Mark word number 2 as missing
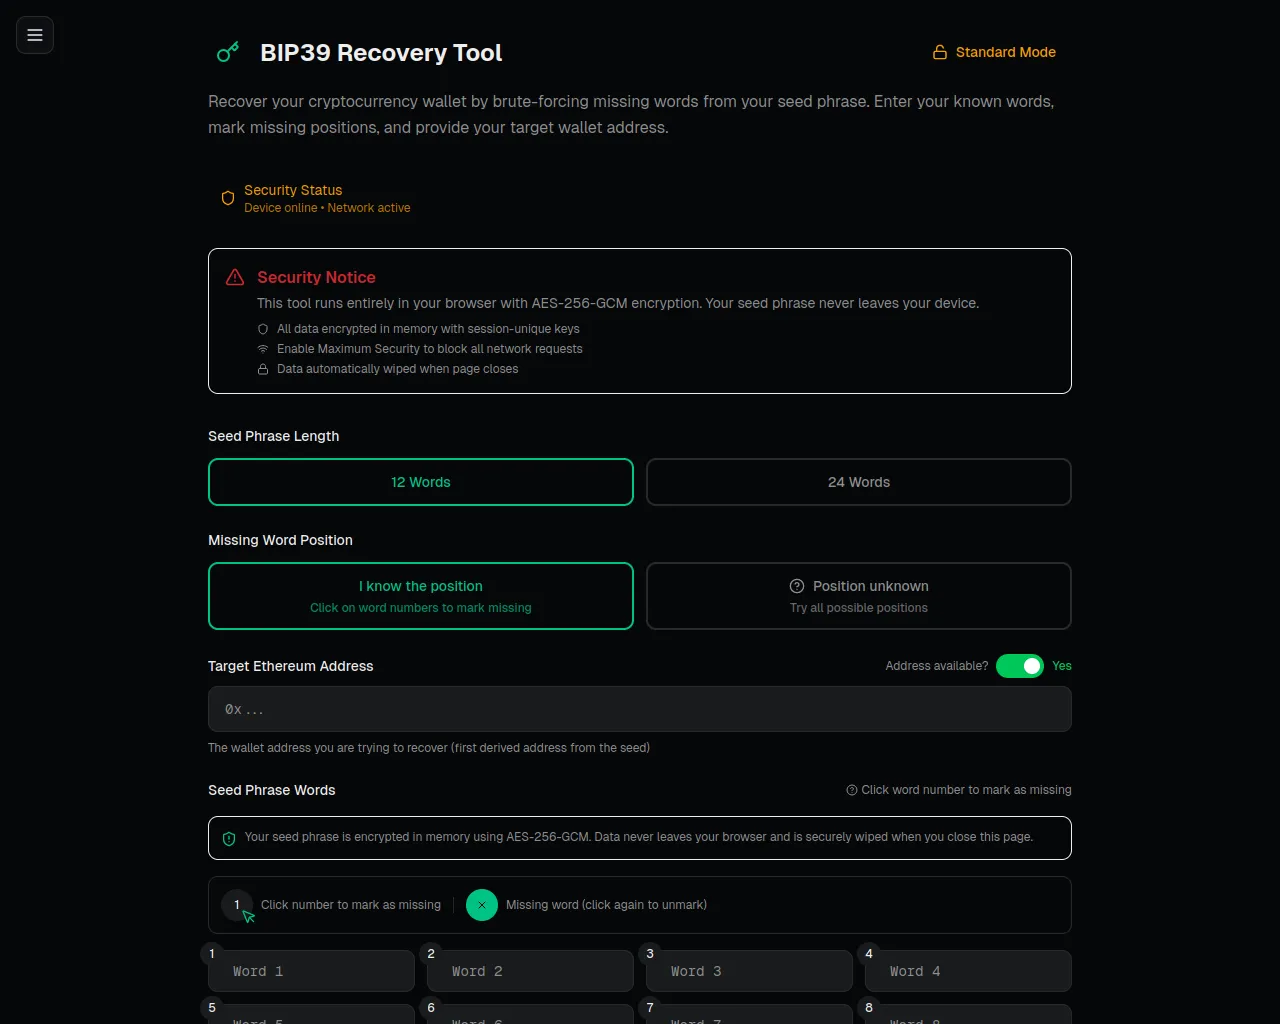The image size is (1280, 1024). tap(431, 954)
